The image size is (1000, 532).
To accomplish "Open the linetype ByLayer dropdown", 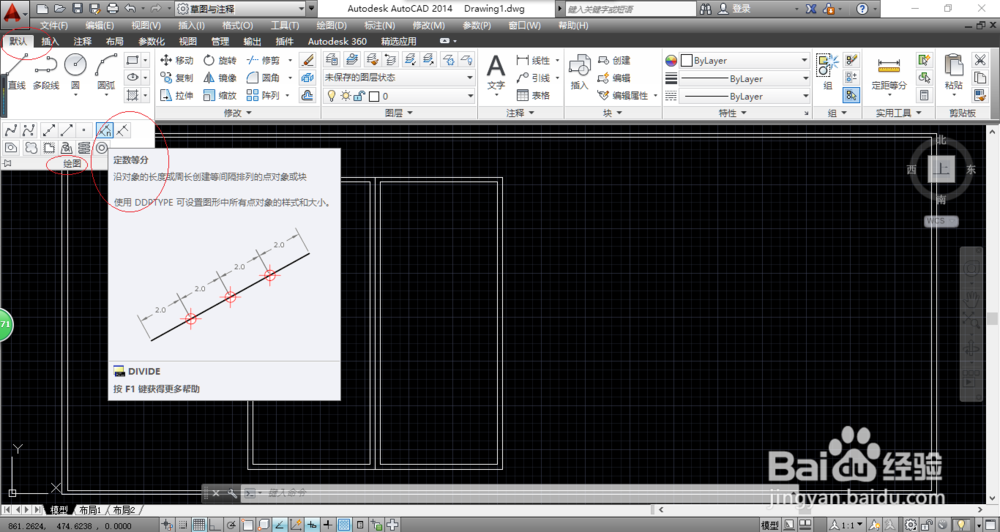I will click(x=745, y=96).
